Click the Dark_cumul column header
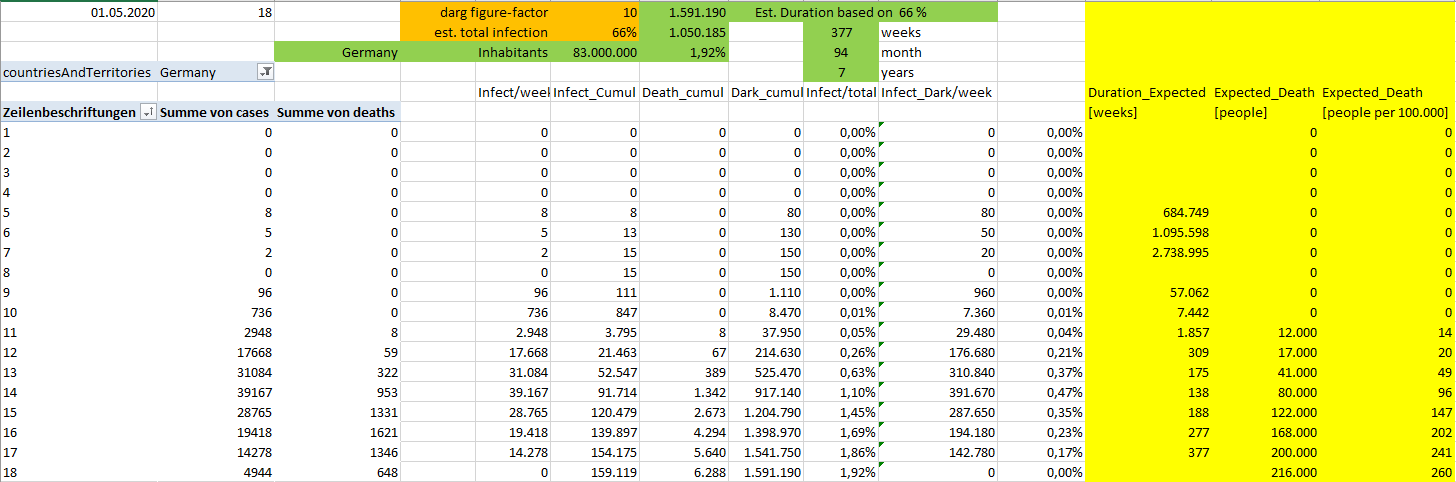 tap(766, 92)
